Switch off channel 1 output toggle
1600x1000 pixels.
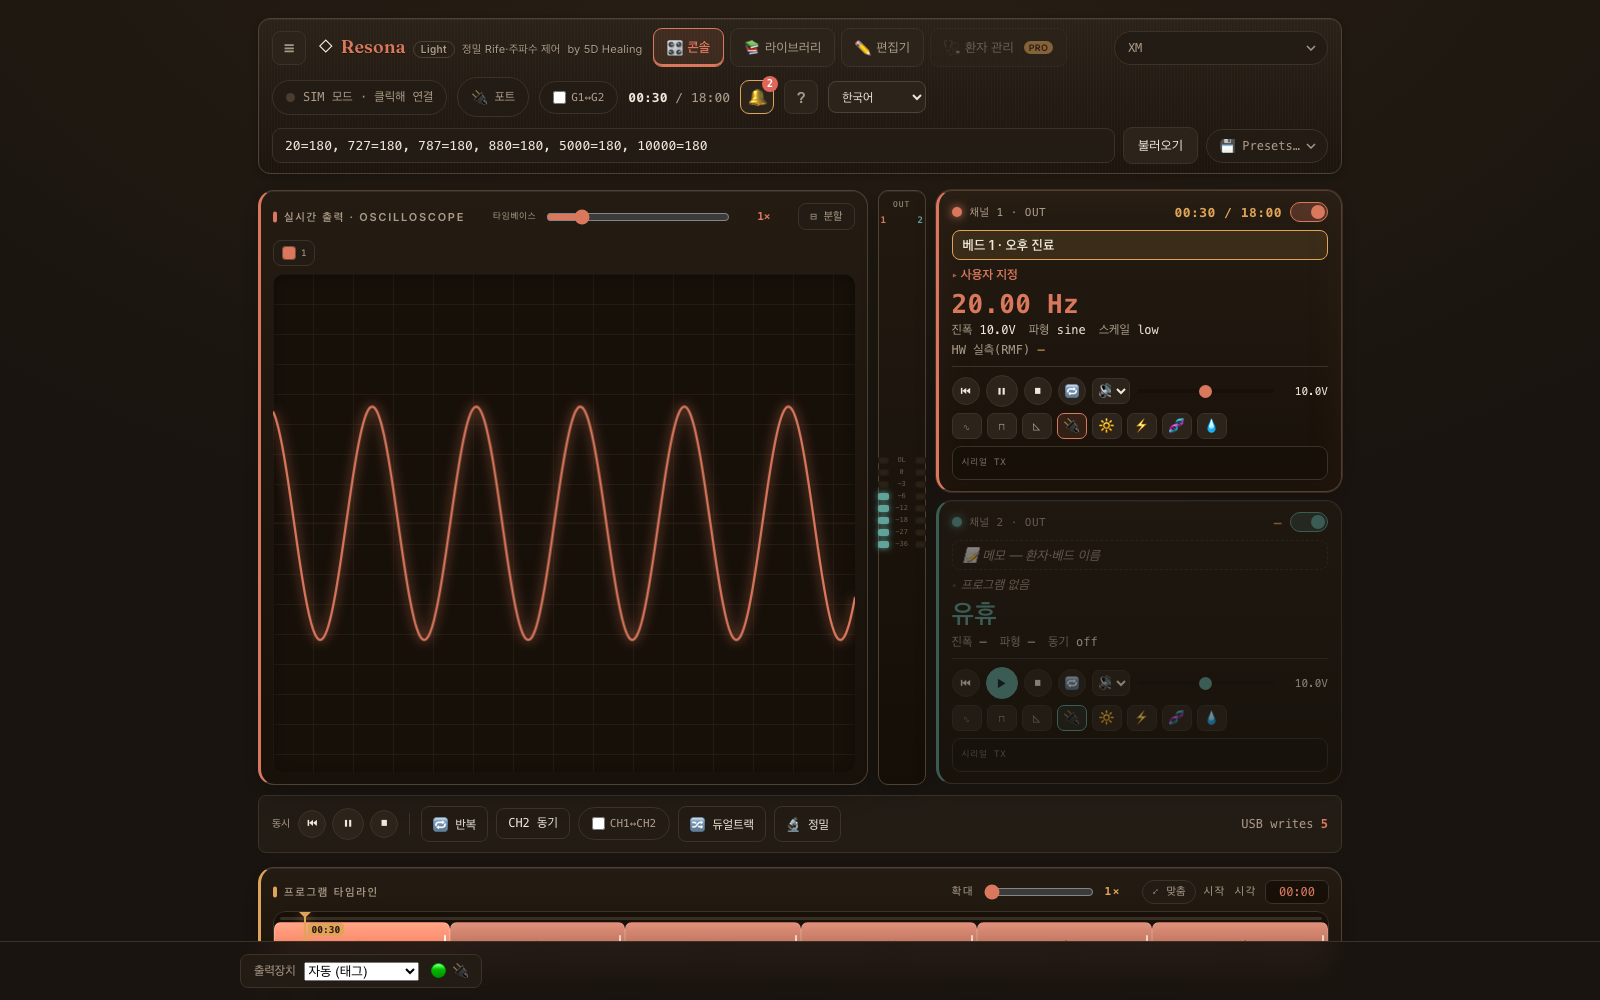(1309, 212)
